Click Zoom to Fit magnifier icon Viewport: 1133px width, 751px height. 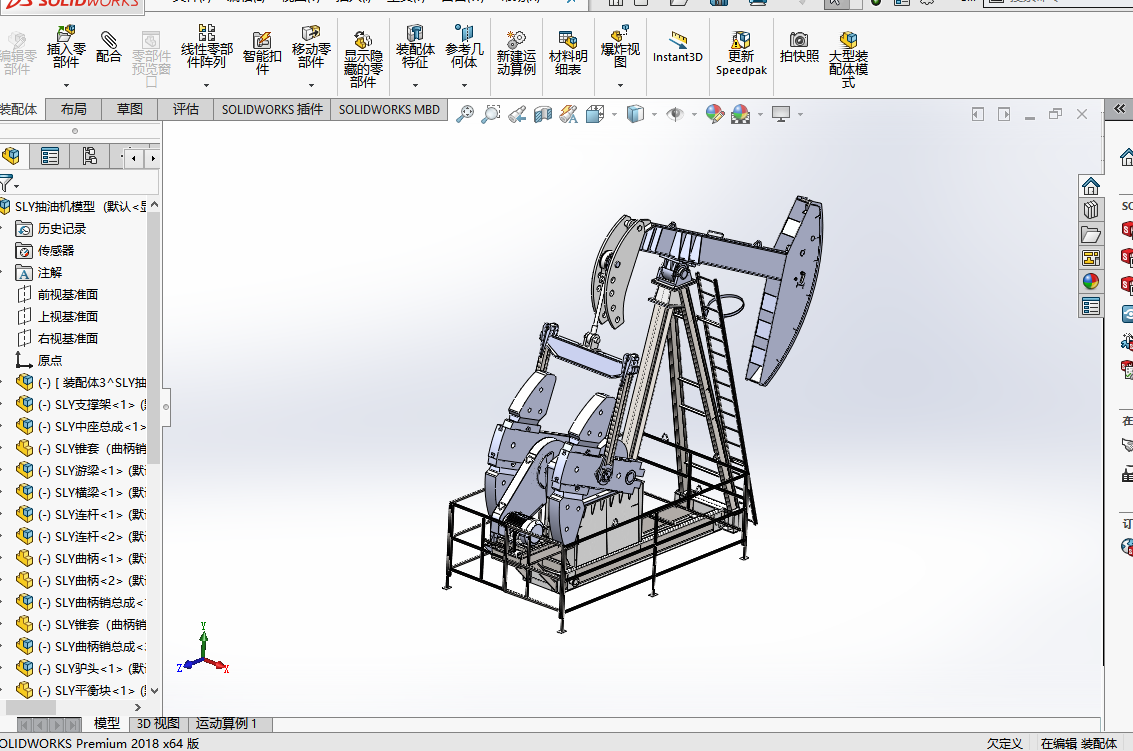[x=465, y=114]
